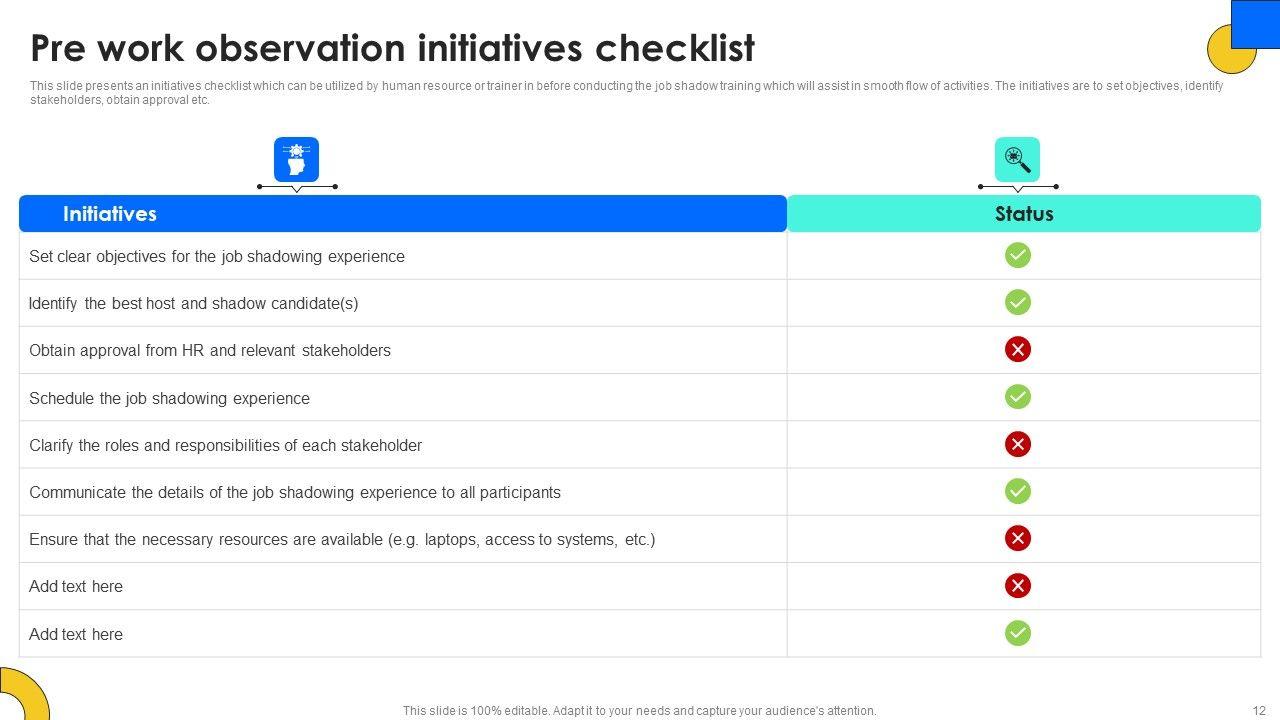This screenshot has width=1280, height=720.
Task: Click red cross for obtain HR approval
Action: coord(1017,350)
